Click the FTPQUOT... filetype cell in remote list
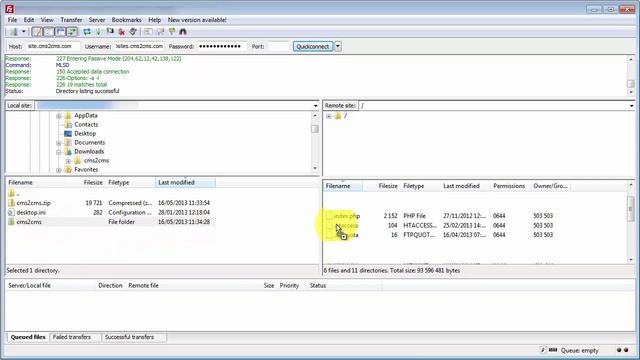Image resolution: width=640 pixels, height=360 pixels. pyautogui.click(x=419, y=235)
